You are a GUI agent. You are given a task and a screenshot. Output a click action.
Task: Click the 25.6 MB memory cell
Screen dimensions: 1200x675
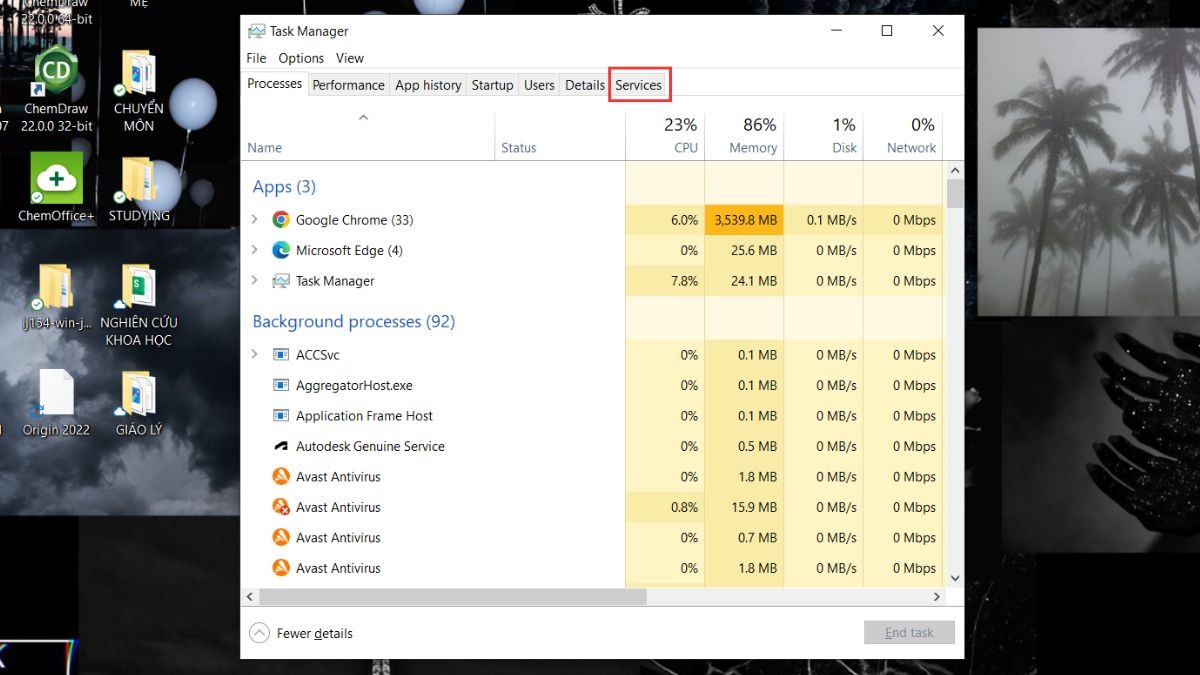pyautogui.click(x=744, y=250)
